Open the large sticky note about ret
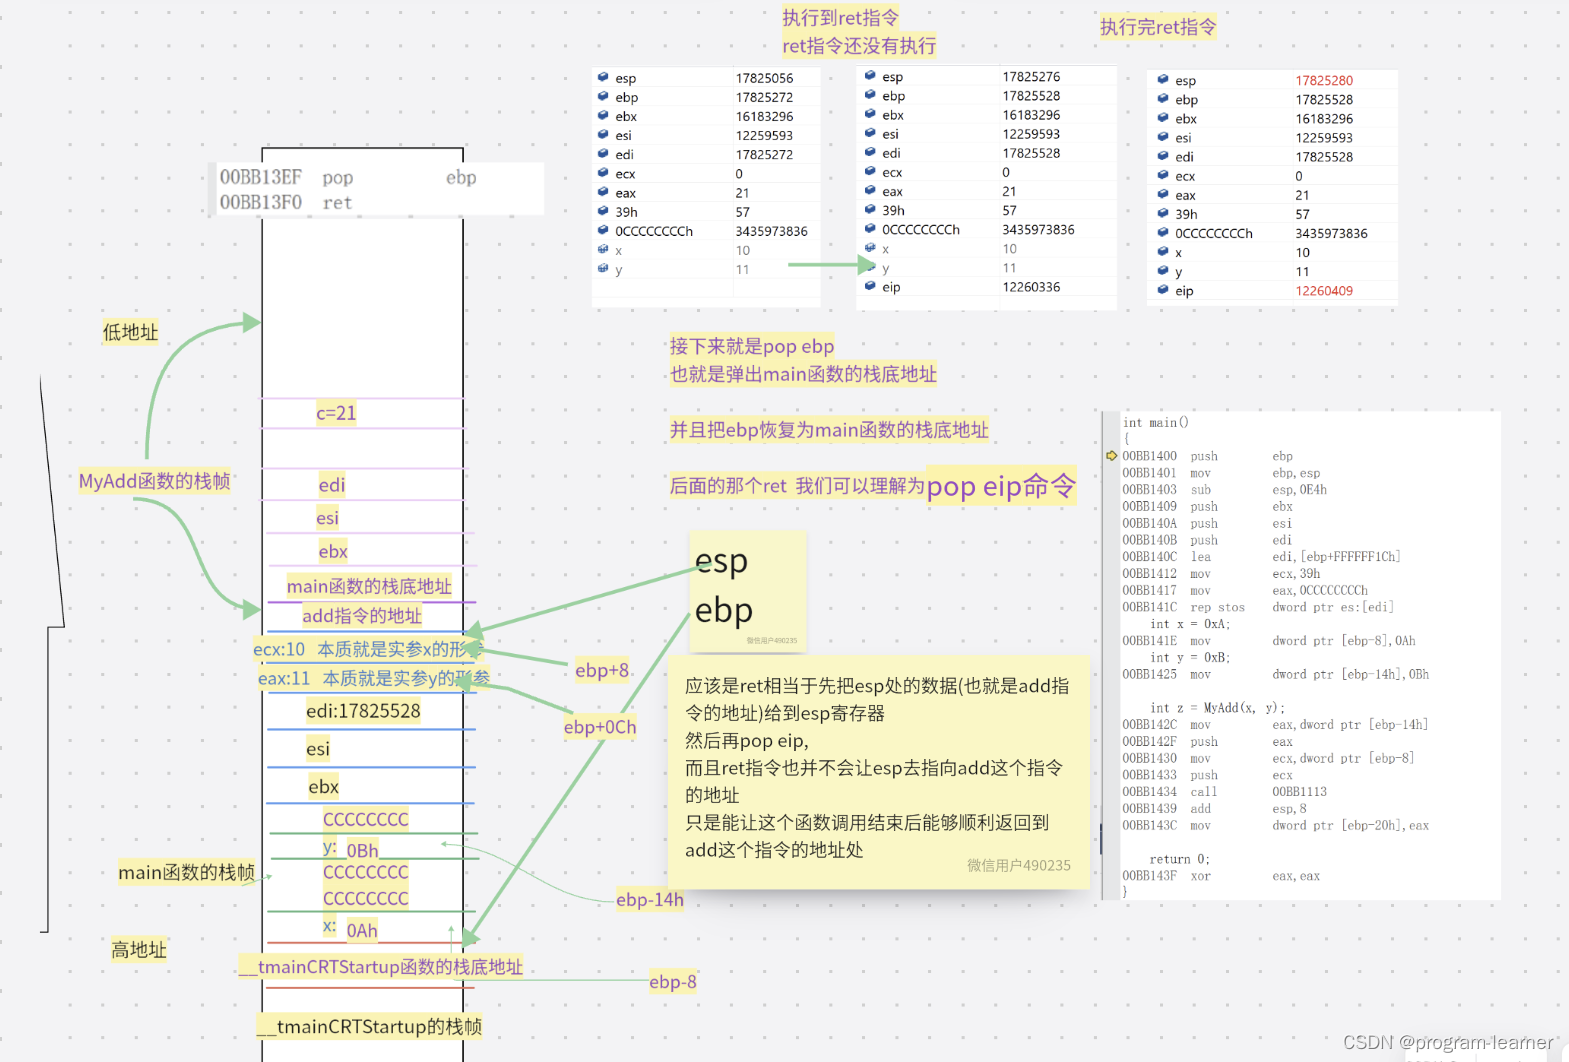The height and width of the screenshot is (1062, 1569). (x=878, y=772)
